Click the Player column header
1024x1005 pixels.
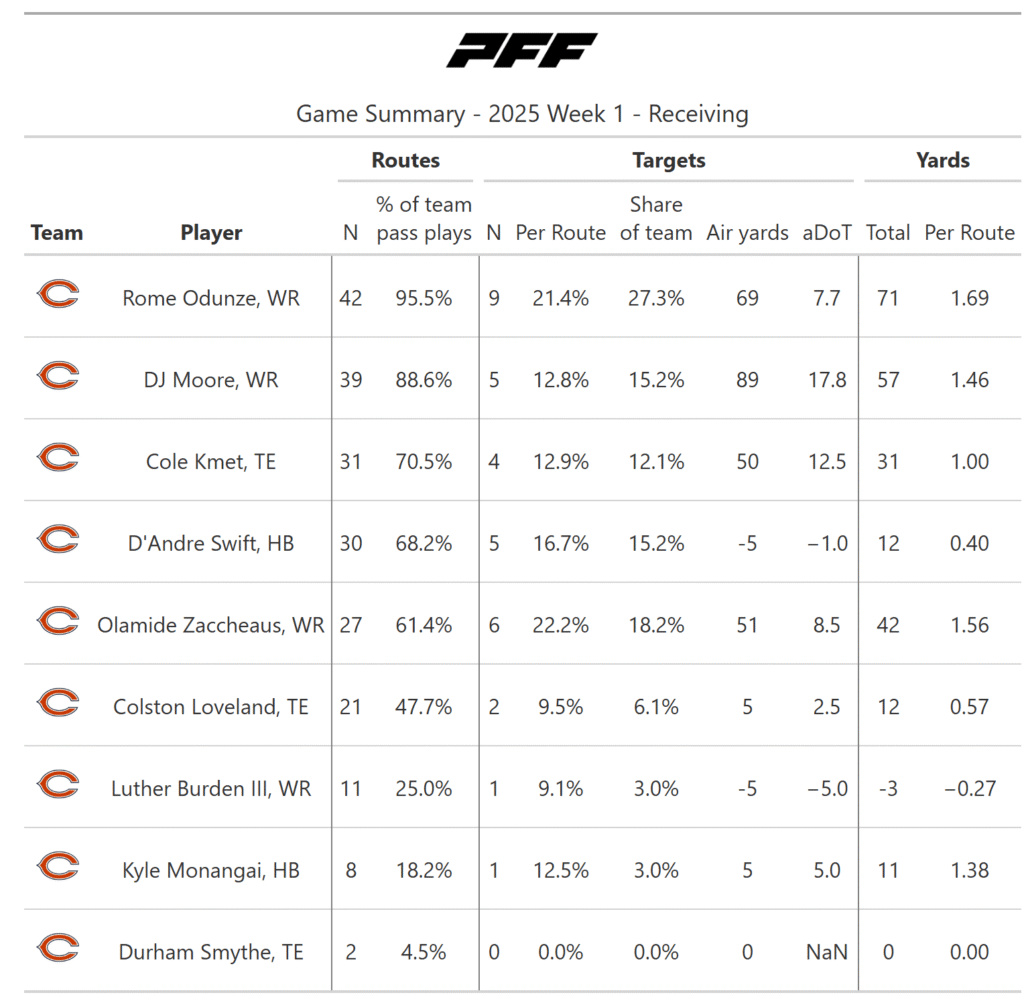[211, 233]
